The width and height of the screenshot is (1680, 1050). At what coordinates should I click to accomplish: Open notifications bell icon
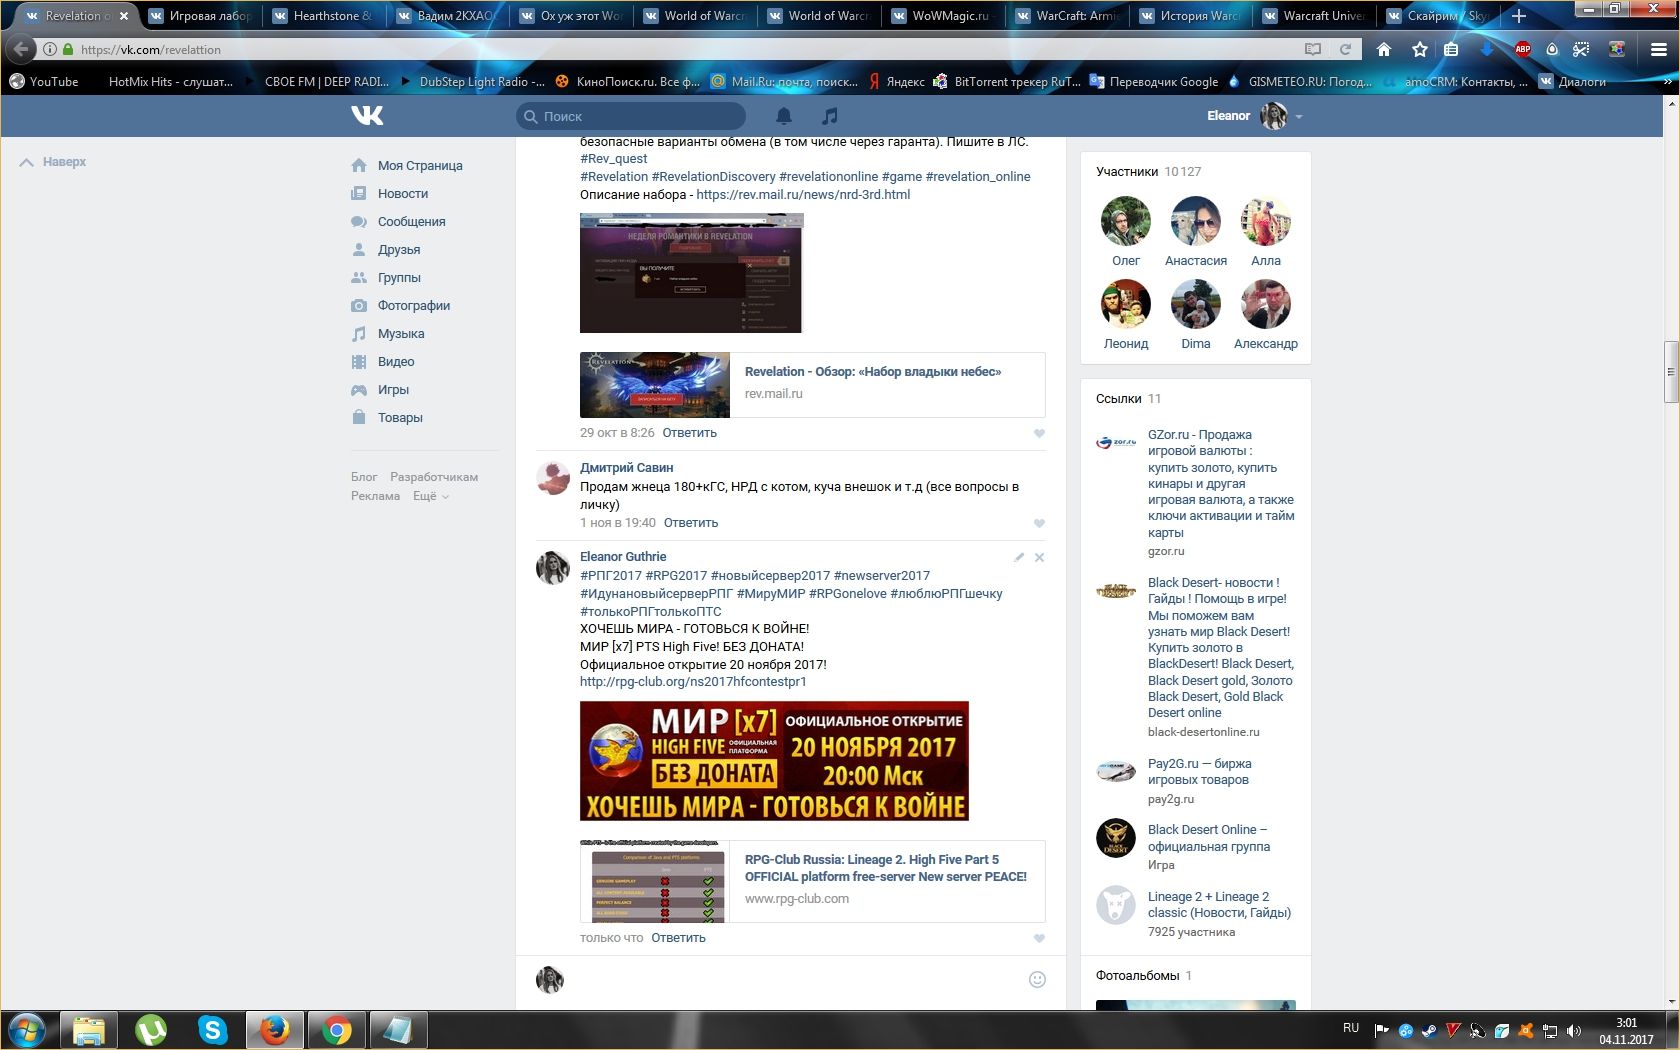click(x=784, y=116)
